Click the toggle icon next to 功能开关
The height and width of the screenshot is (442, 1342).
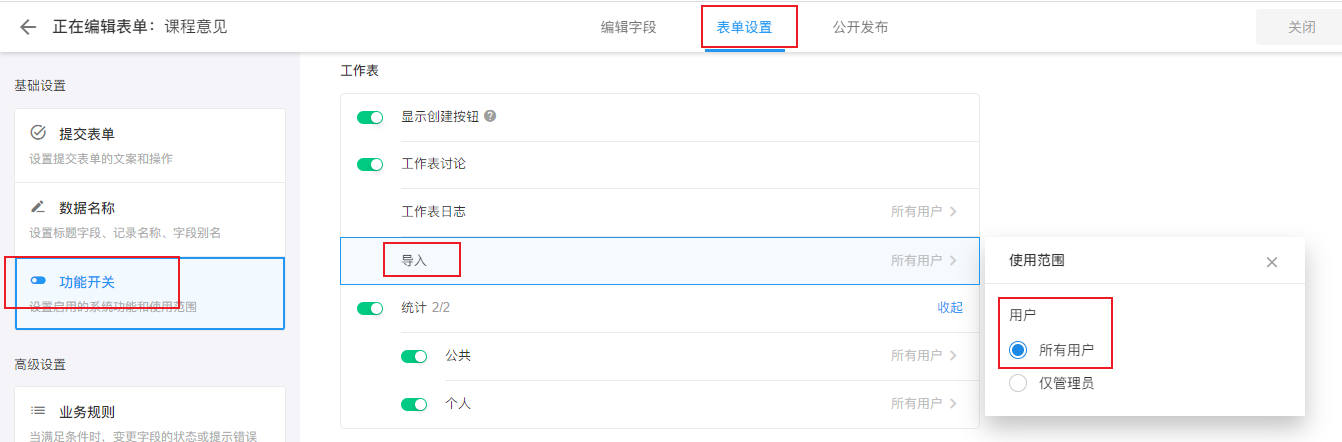(38, 282)
